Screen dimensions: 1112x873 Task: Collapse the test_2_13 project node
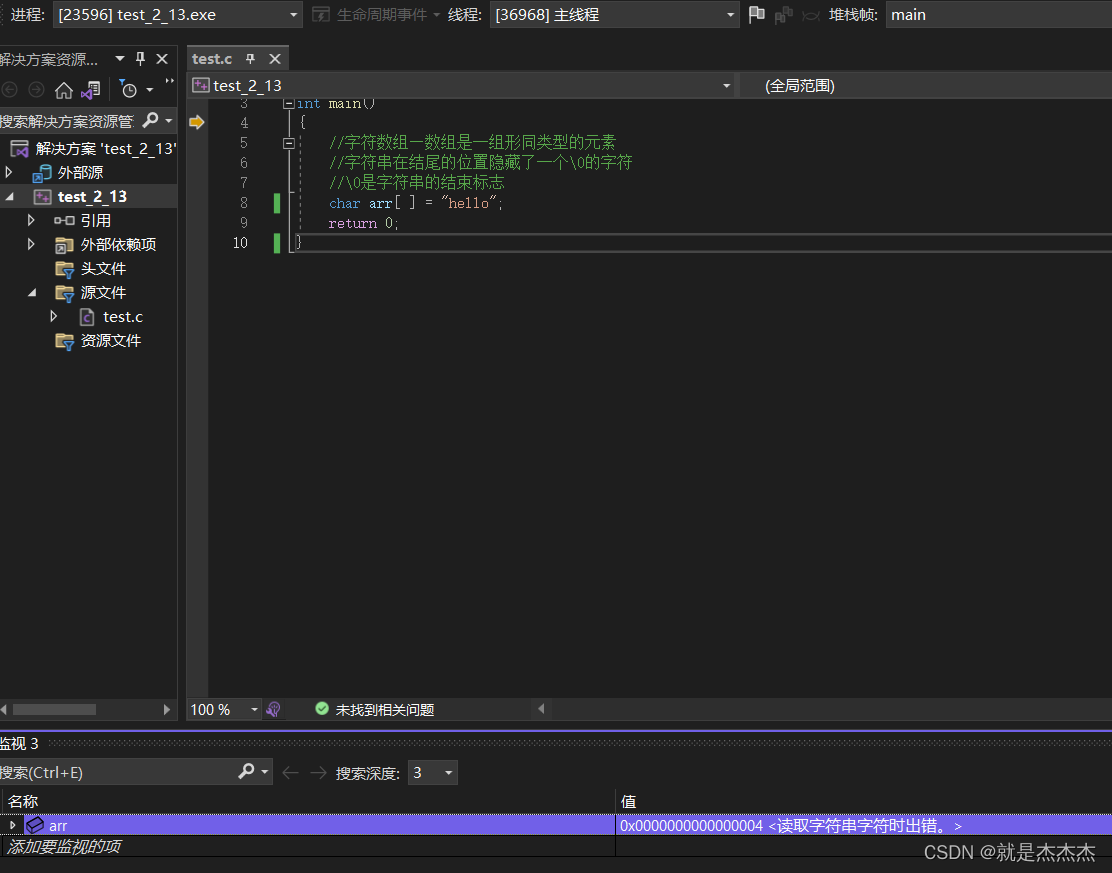pyautogui.click(x=10, y=196)
